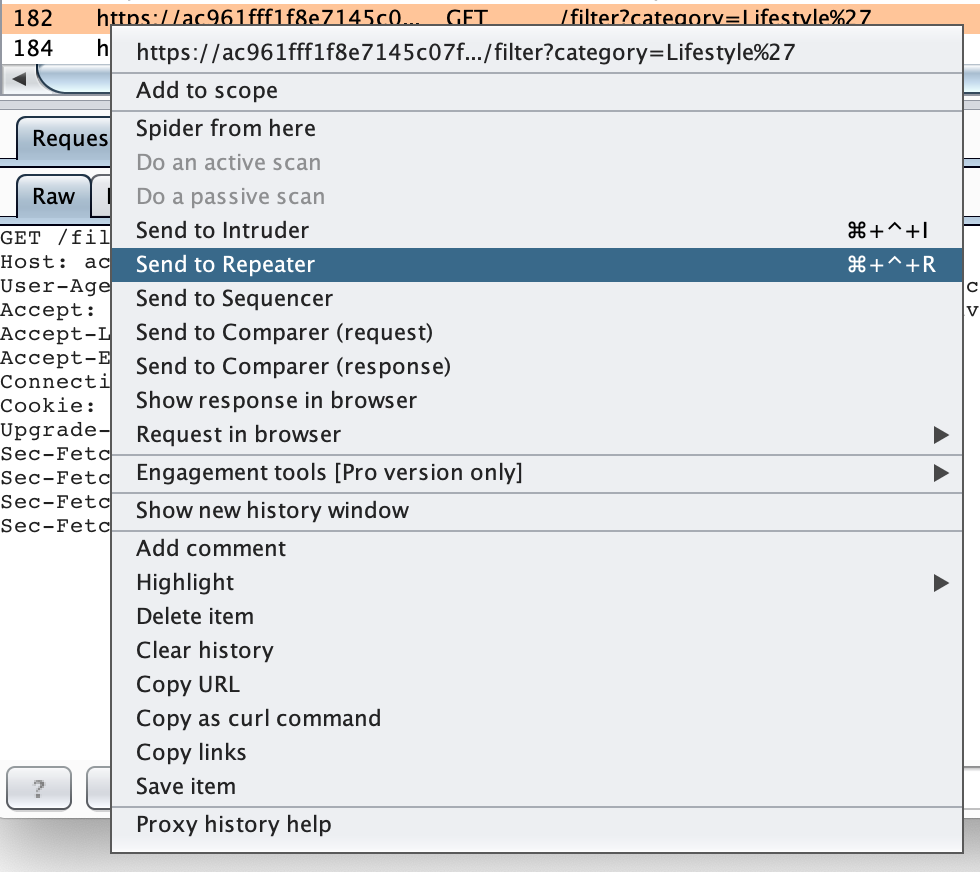The image size is (980, 872).
Task: Expand Engagement tools submenu arrow
Action: click(x=941, y=473)
